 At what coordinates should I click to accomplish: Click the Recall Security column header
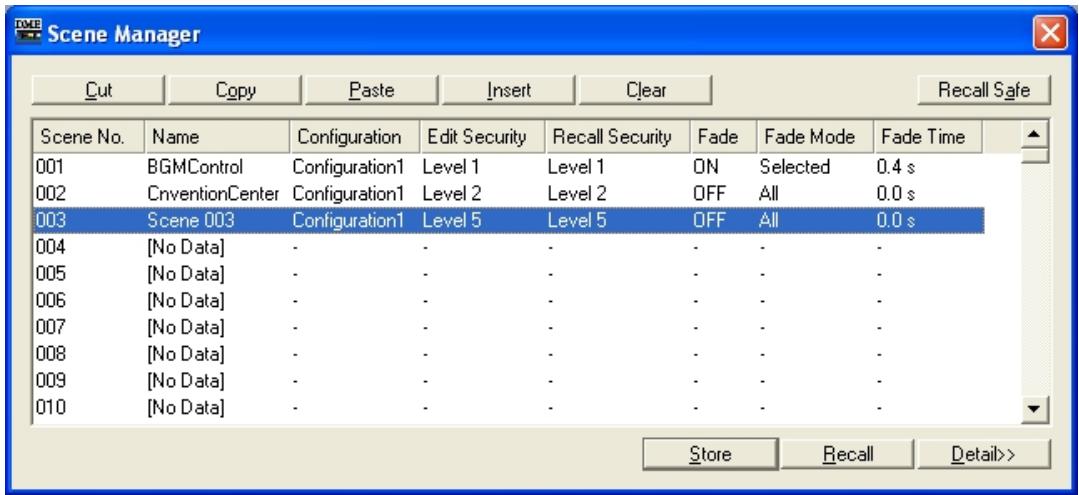pyautogui.click(x=617, y=137)
